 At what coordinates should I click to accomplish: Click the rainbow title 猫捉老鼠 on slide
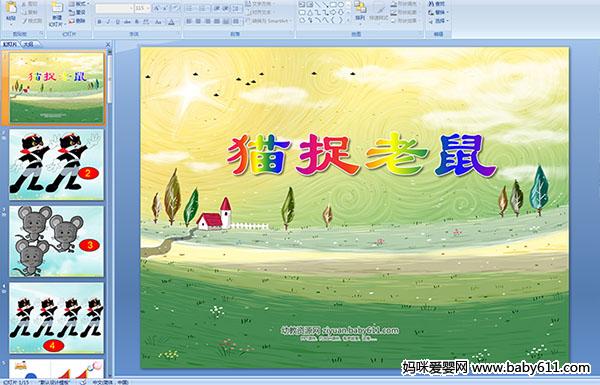tap(361, 155)
